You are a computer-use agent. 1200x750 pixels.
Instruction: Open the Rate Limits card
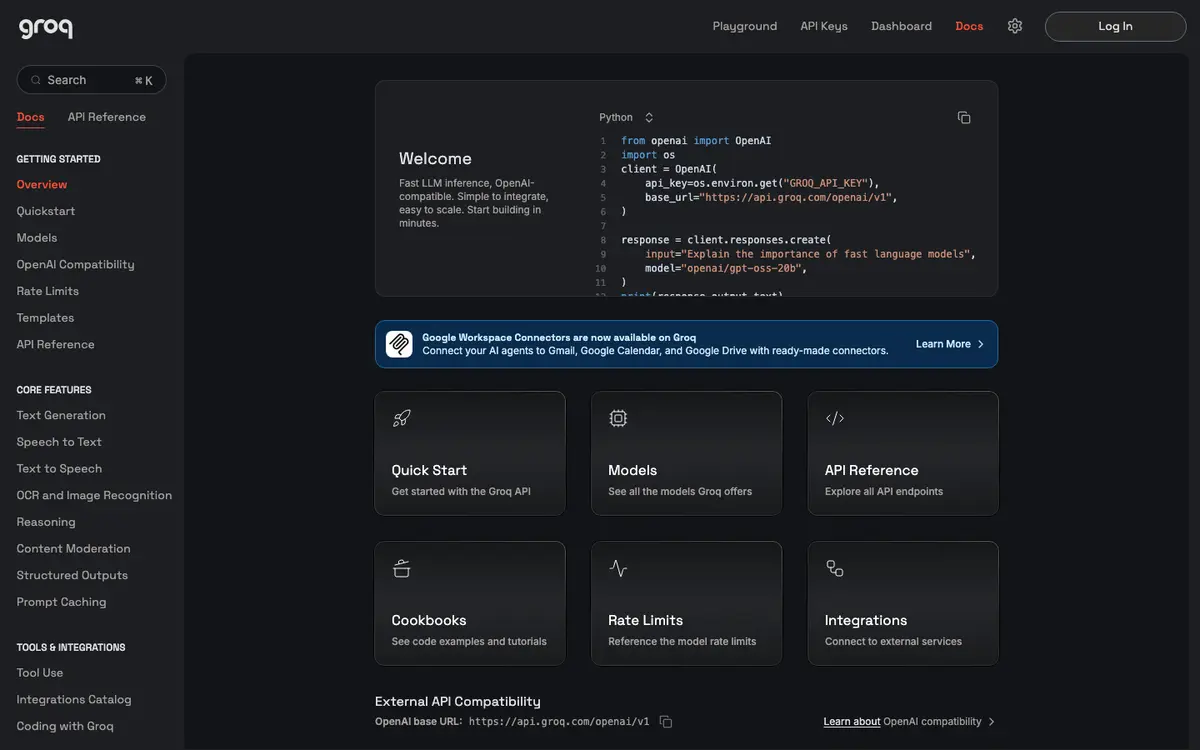[686, 603]
